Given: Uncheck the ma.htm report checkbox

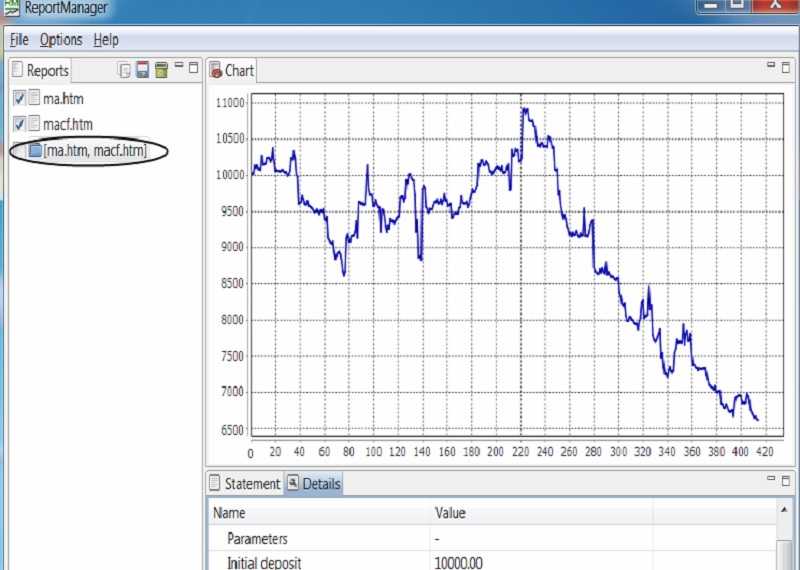Looking at the screenshot, I should coord(19,98).
